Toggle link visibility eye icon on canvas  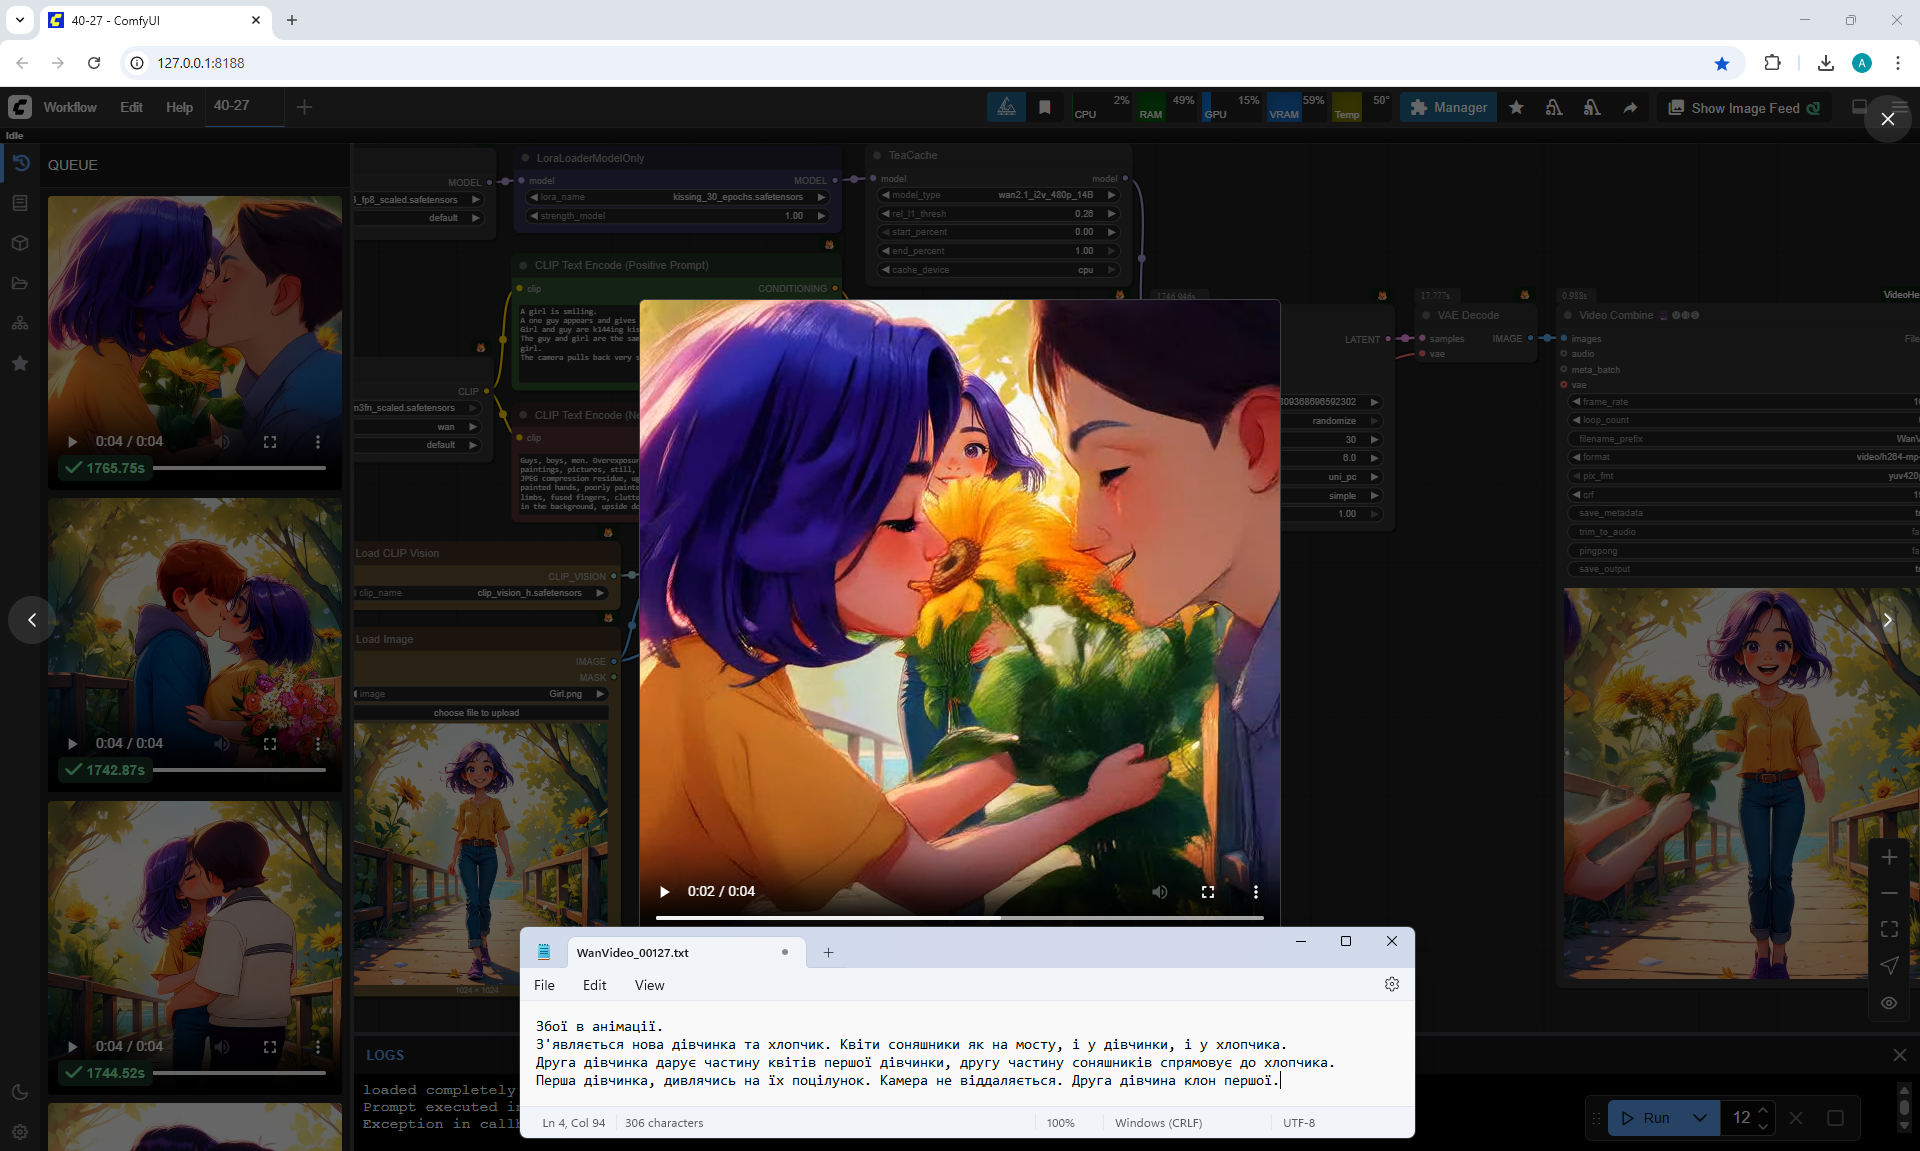point(1889,1003)
